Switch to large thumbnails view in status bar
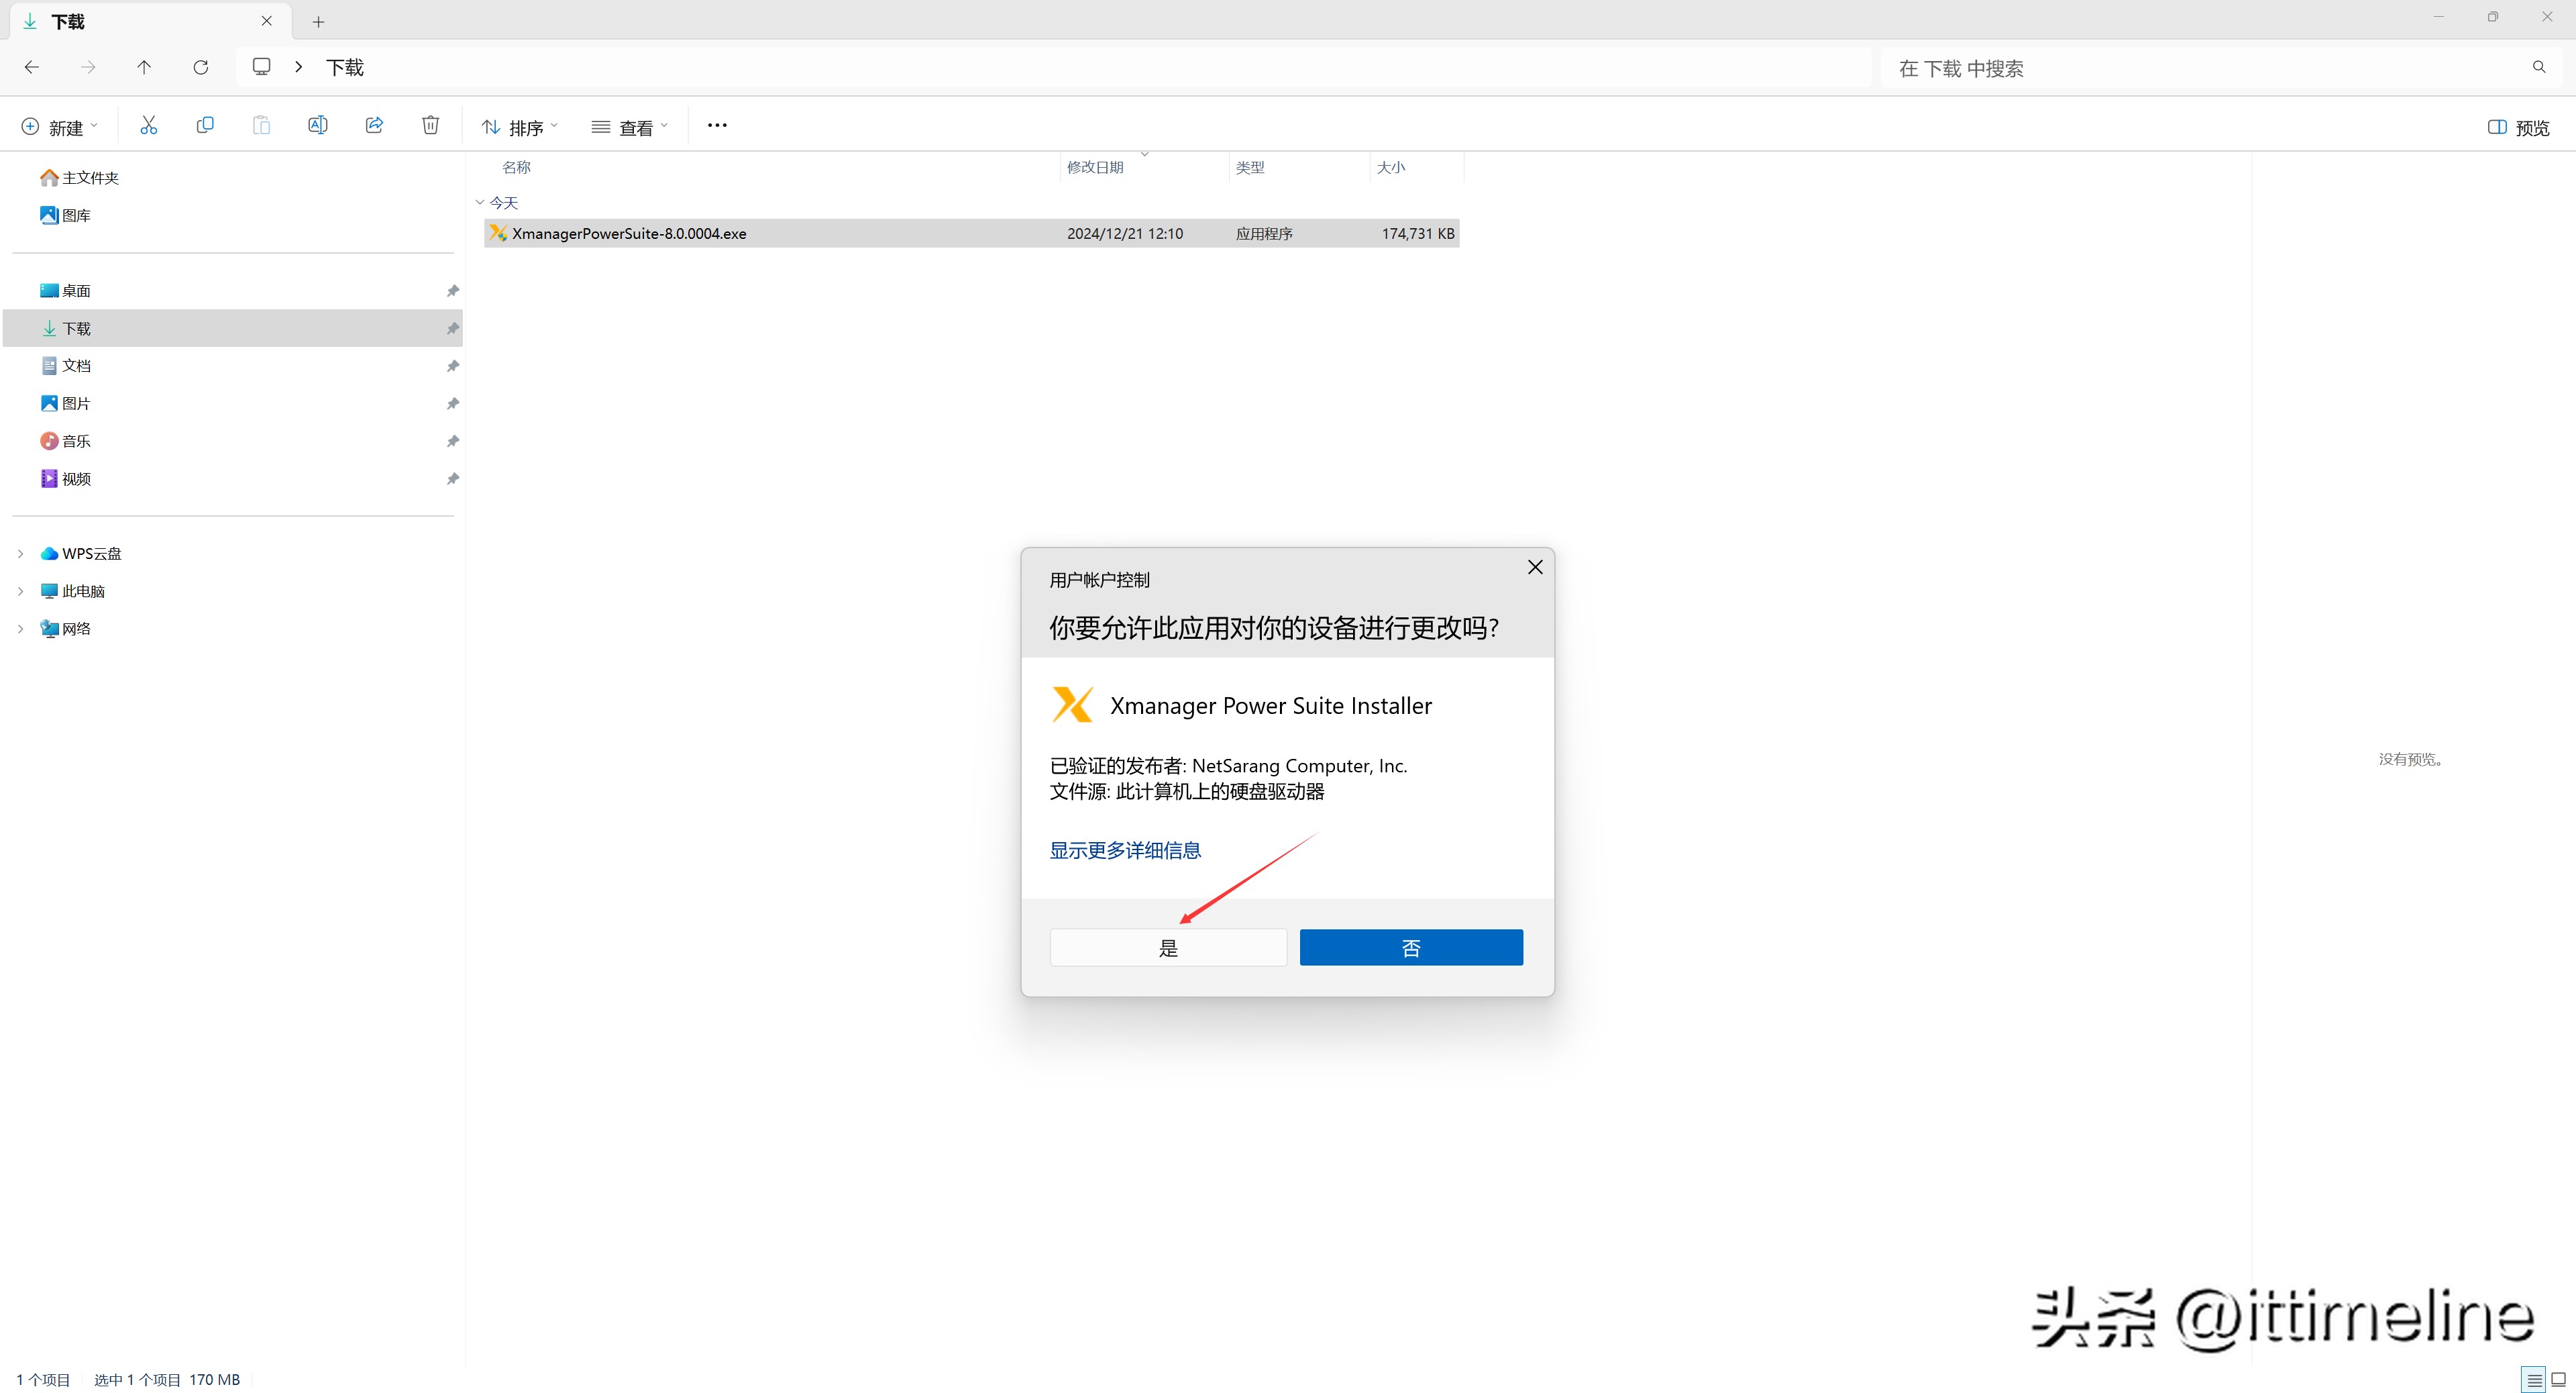Viewport: 2576px width, 1393px height. (2558, 1380)
